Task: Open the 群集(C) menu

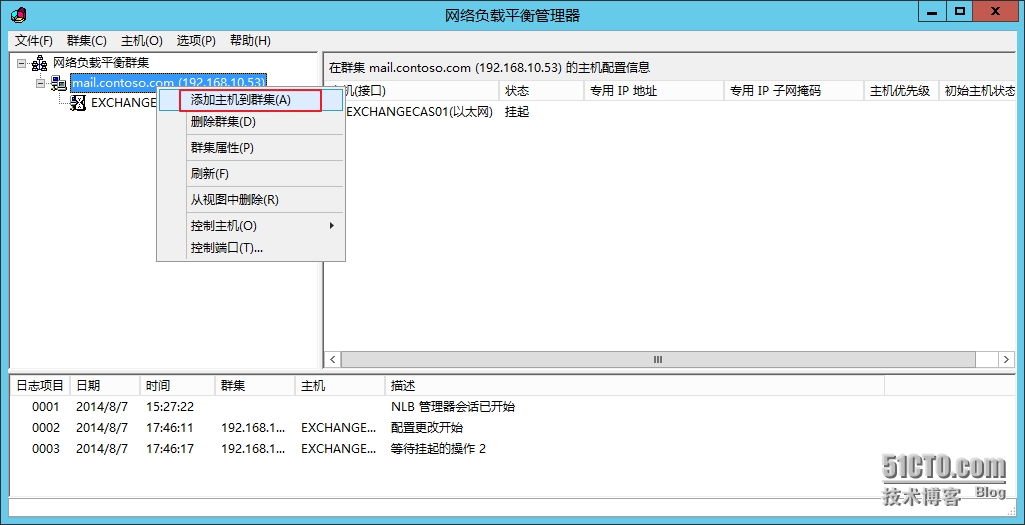Action: click(x=86, y=41)
